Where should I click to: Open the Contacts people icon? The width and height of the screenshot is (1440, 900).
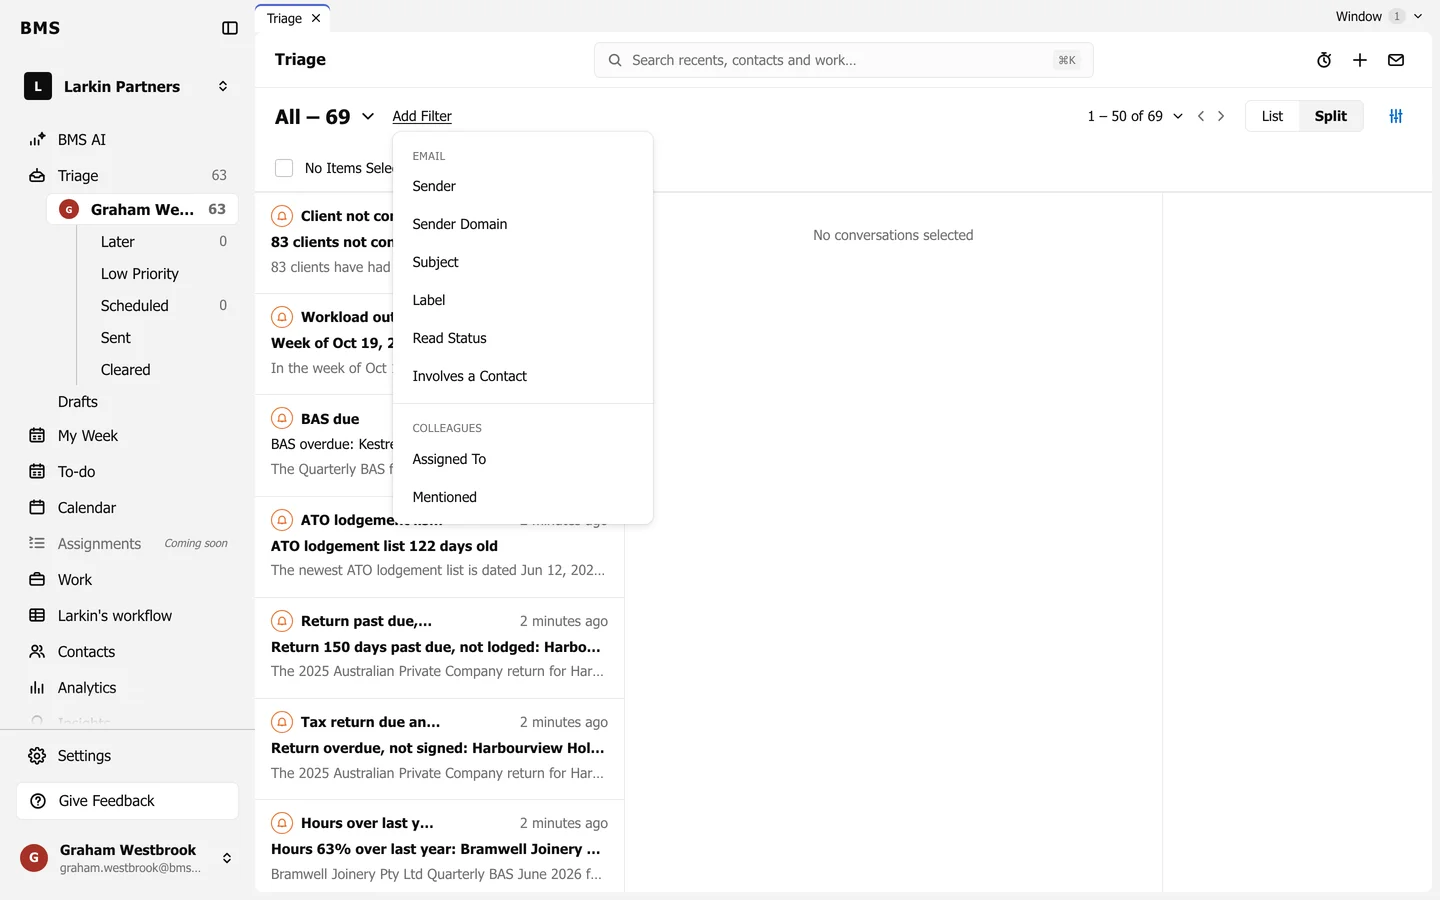[37, 652]
